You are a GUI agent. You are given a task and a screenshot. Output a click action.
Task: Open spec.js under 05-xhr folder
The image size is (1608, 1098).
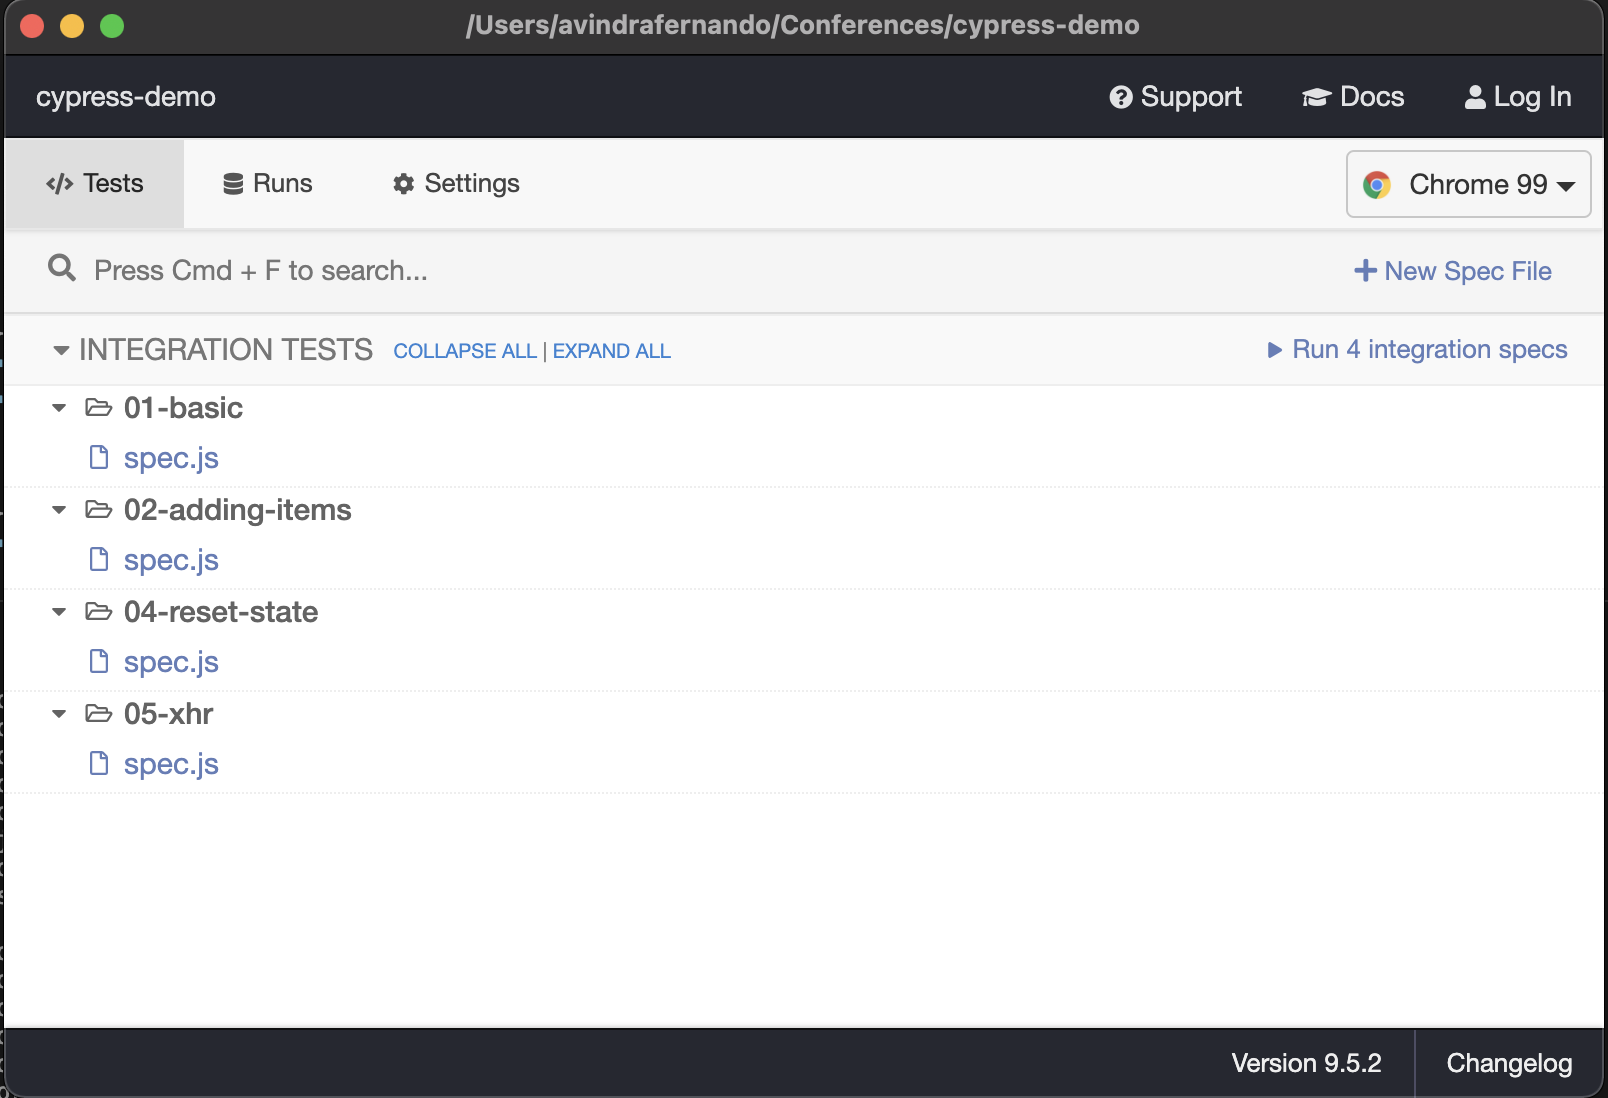point(171,764)
